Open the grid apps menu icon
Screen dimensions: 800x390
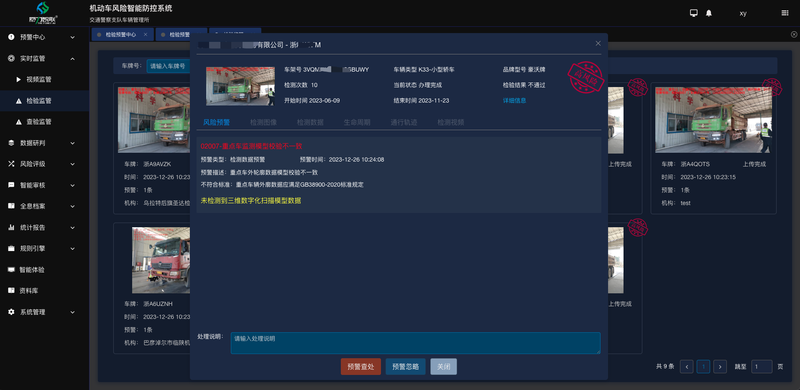click(785, 13)
